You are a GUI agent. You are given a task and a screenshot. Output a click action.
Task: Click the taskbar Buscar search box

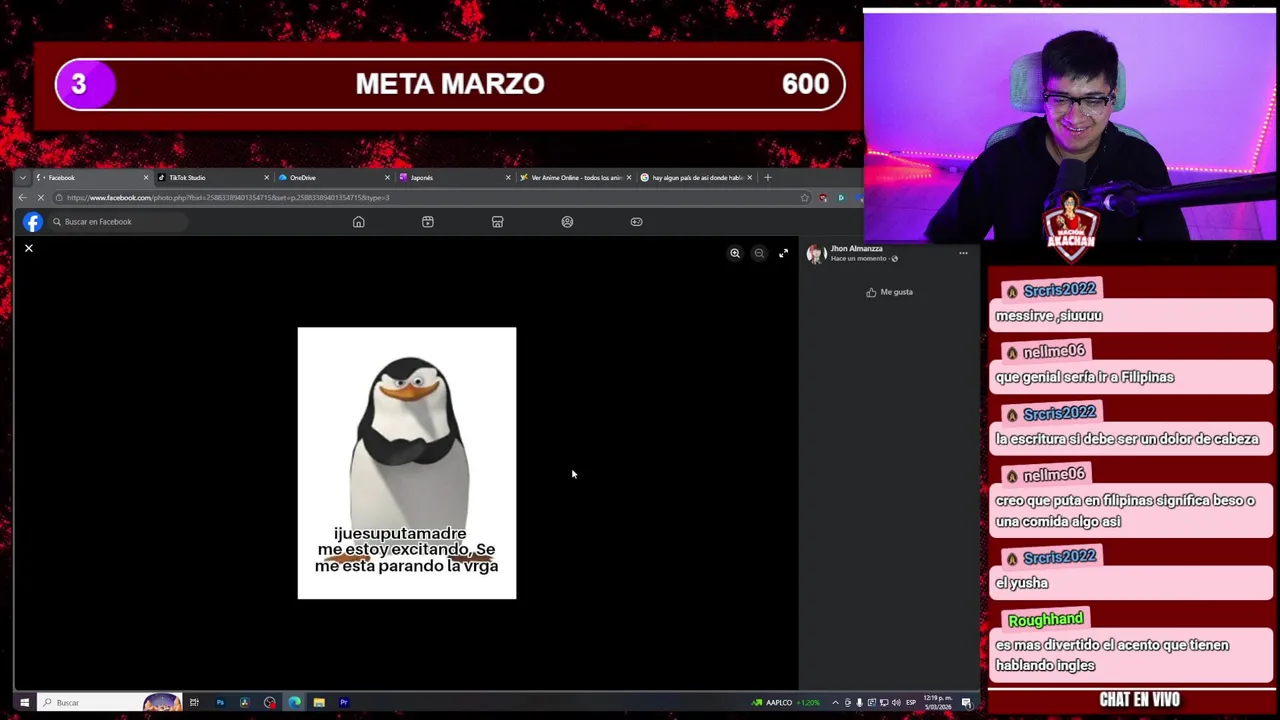(x=110, y=703)
